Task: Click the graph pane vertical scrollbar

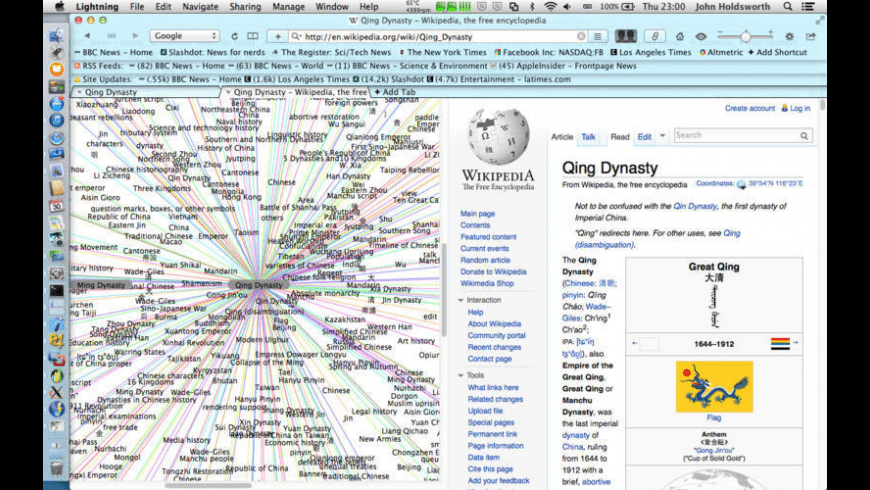Action: point(444,289)
